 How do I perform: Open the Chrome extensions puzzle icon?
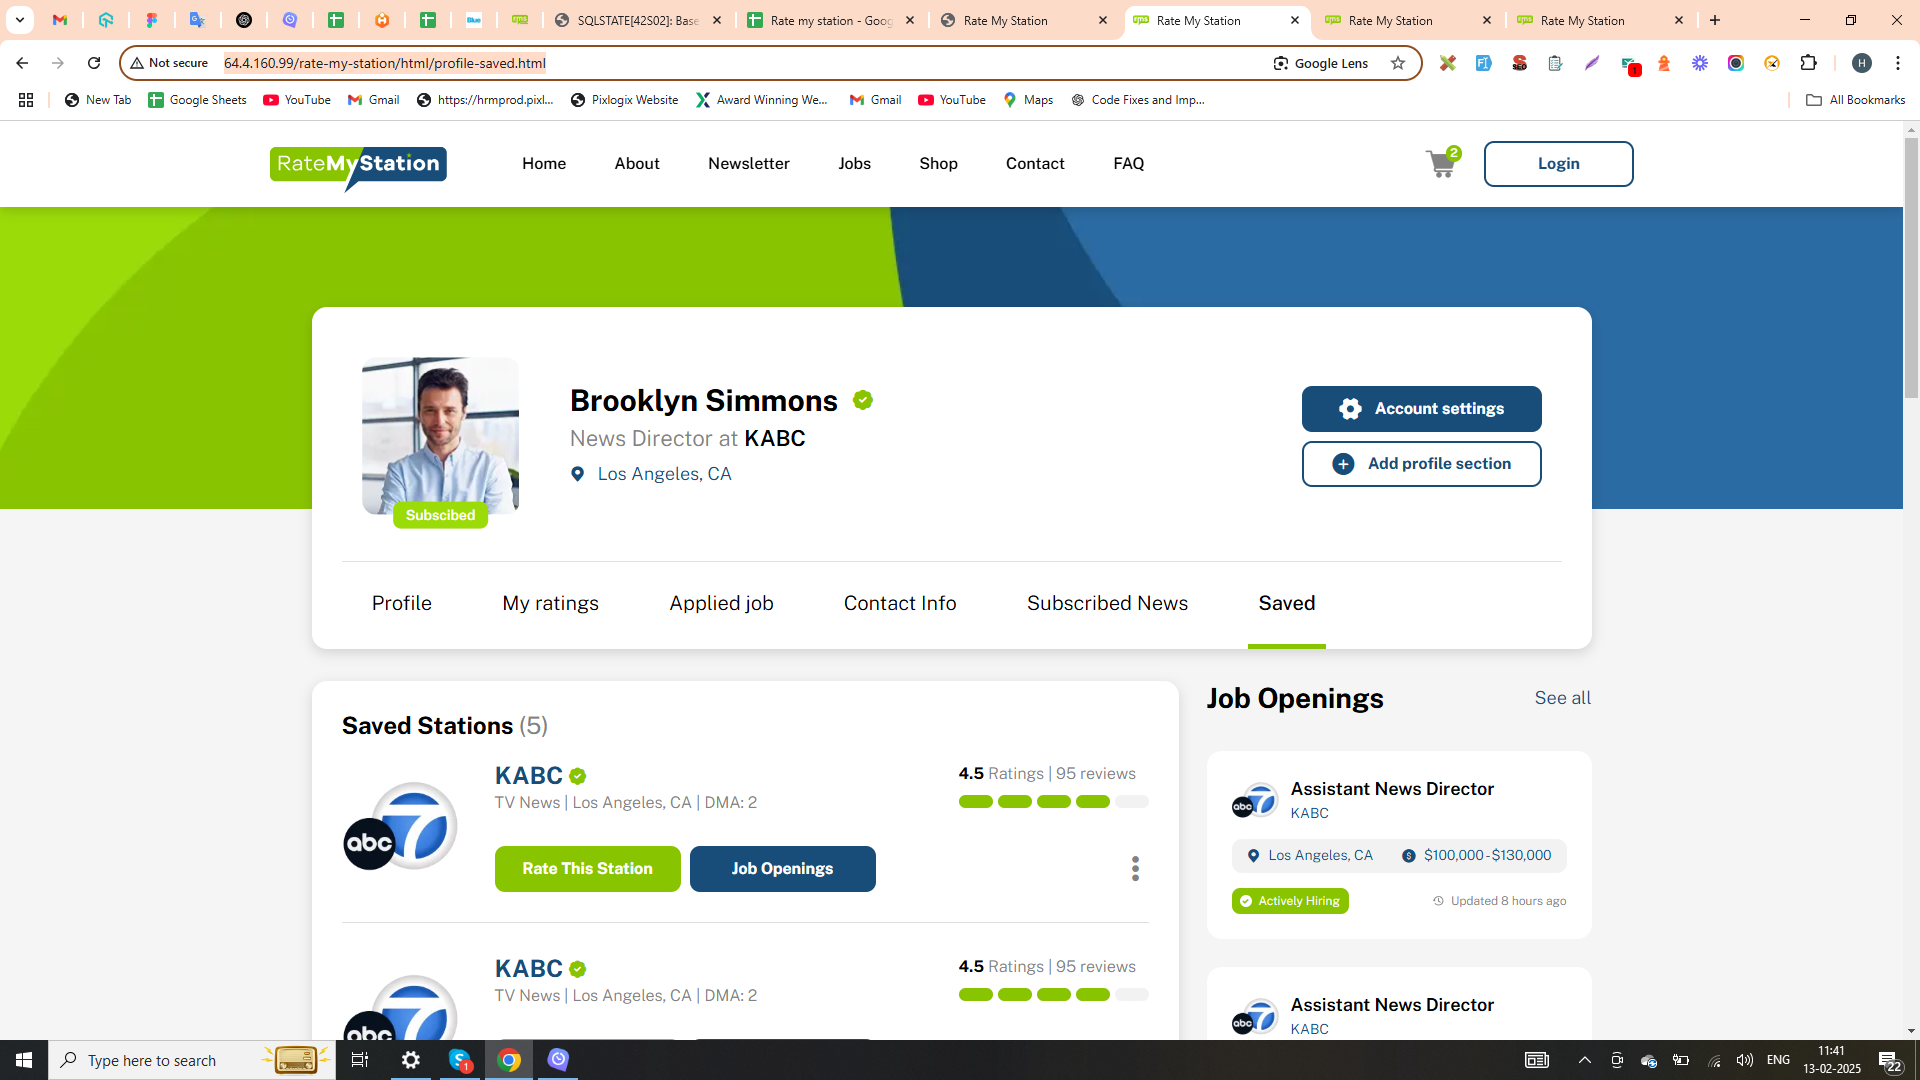(x=1808, y=63)
